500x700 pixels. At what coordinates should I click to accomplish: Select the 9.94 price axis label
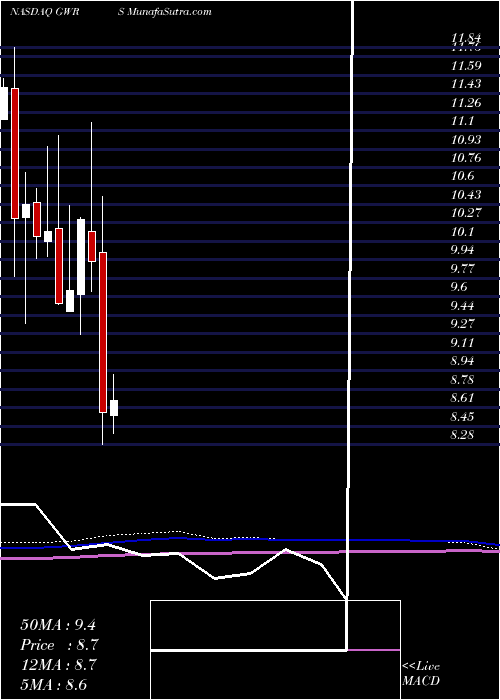[462, 250]
